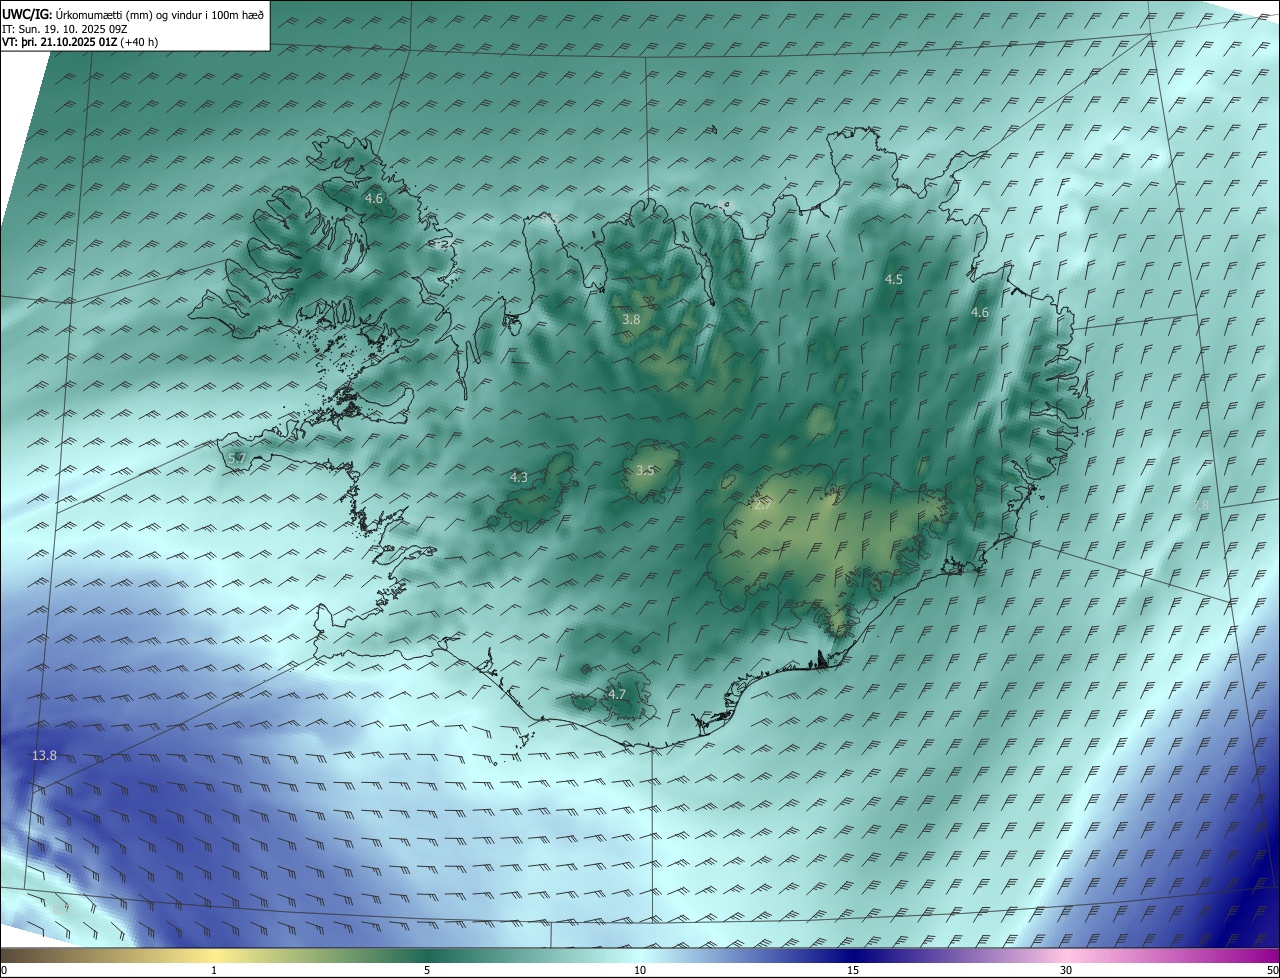Click the color scale label "50"
This screenshot has width=1280, height=978.
click(x=1272, y=970)
